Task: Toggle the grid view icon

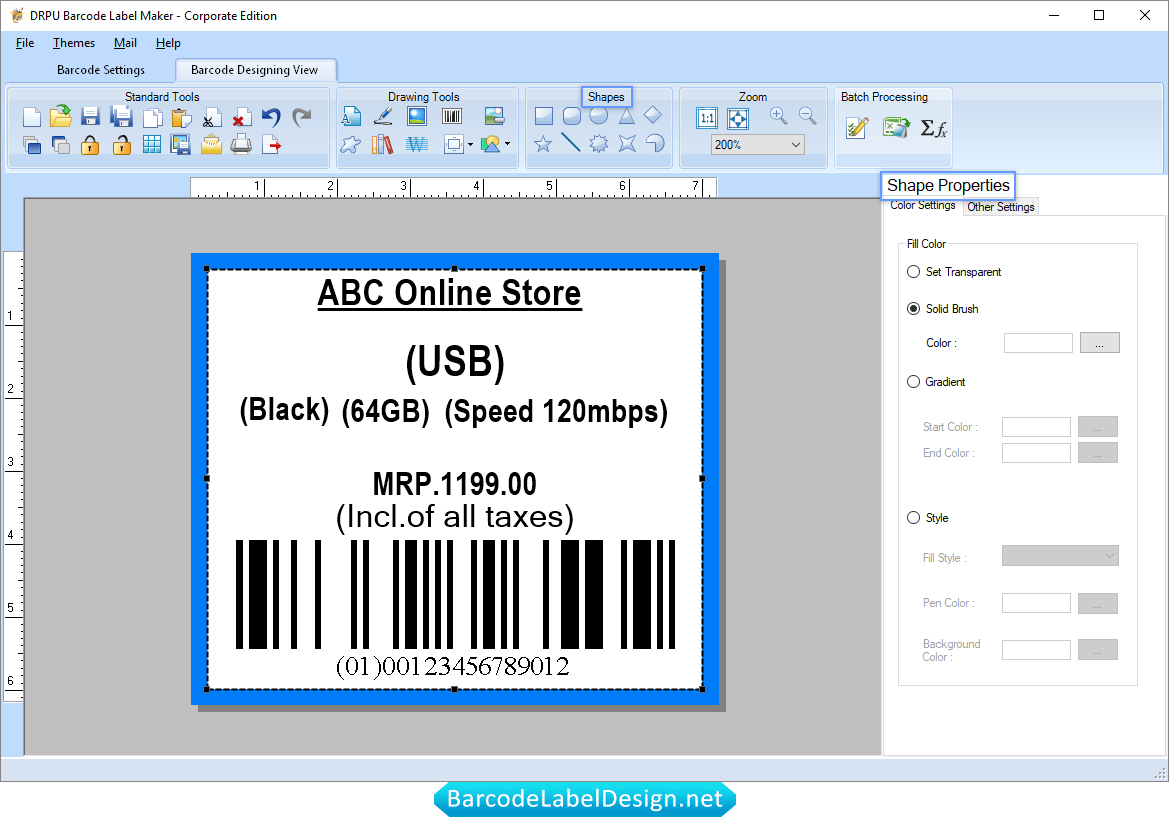Action: [x=152, y=144]
